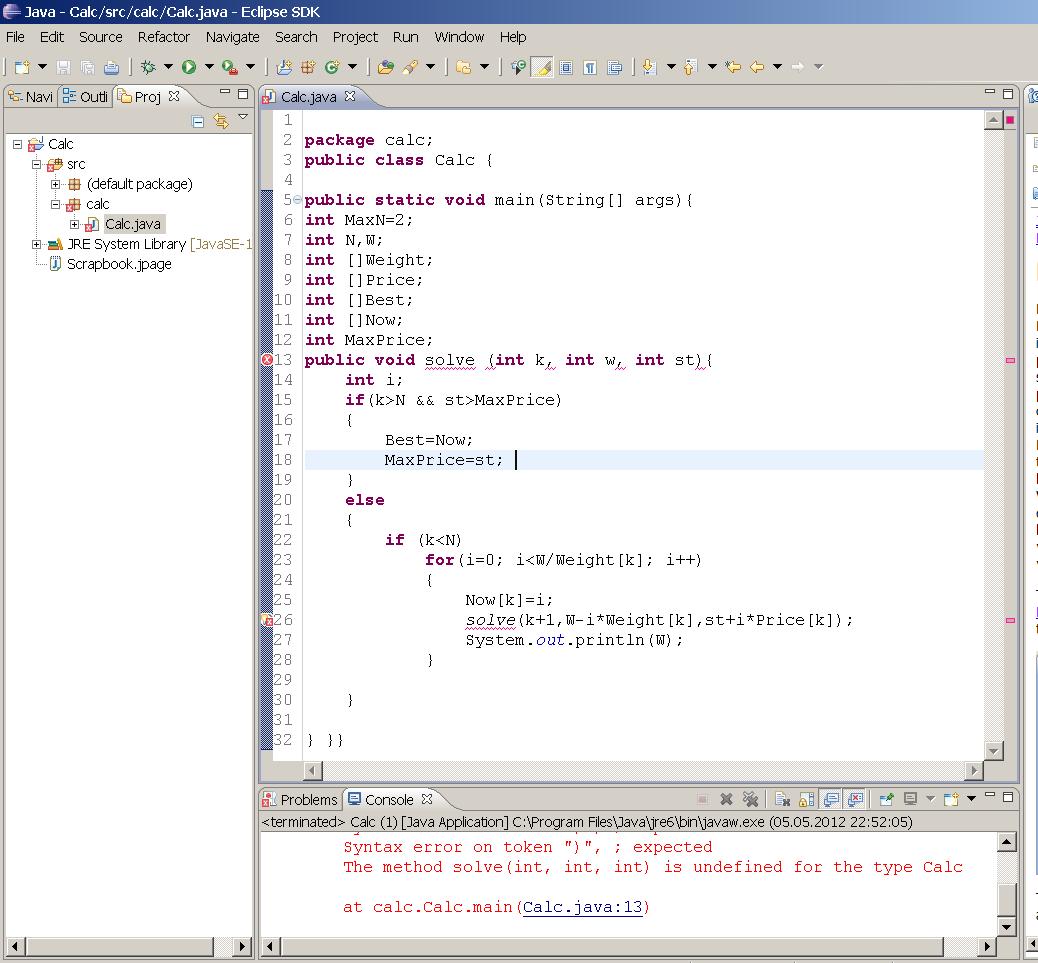Pin the Console view

tap(885, 799)
